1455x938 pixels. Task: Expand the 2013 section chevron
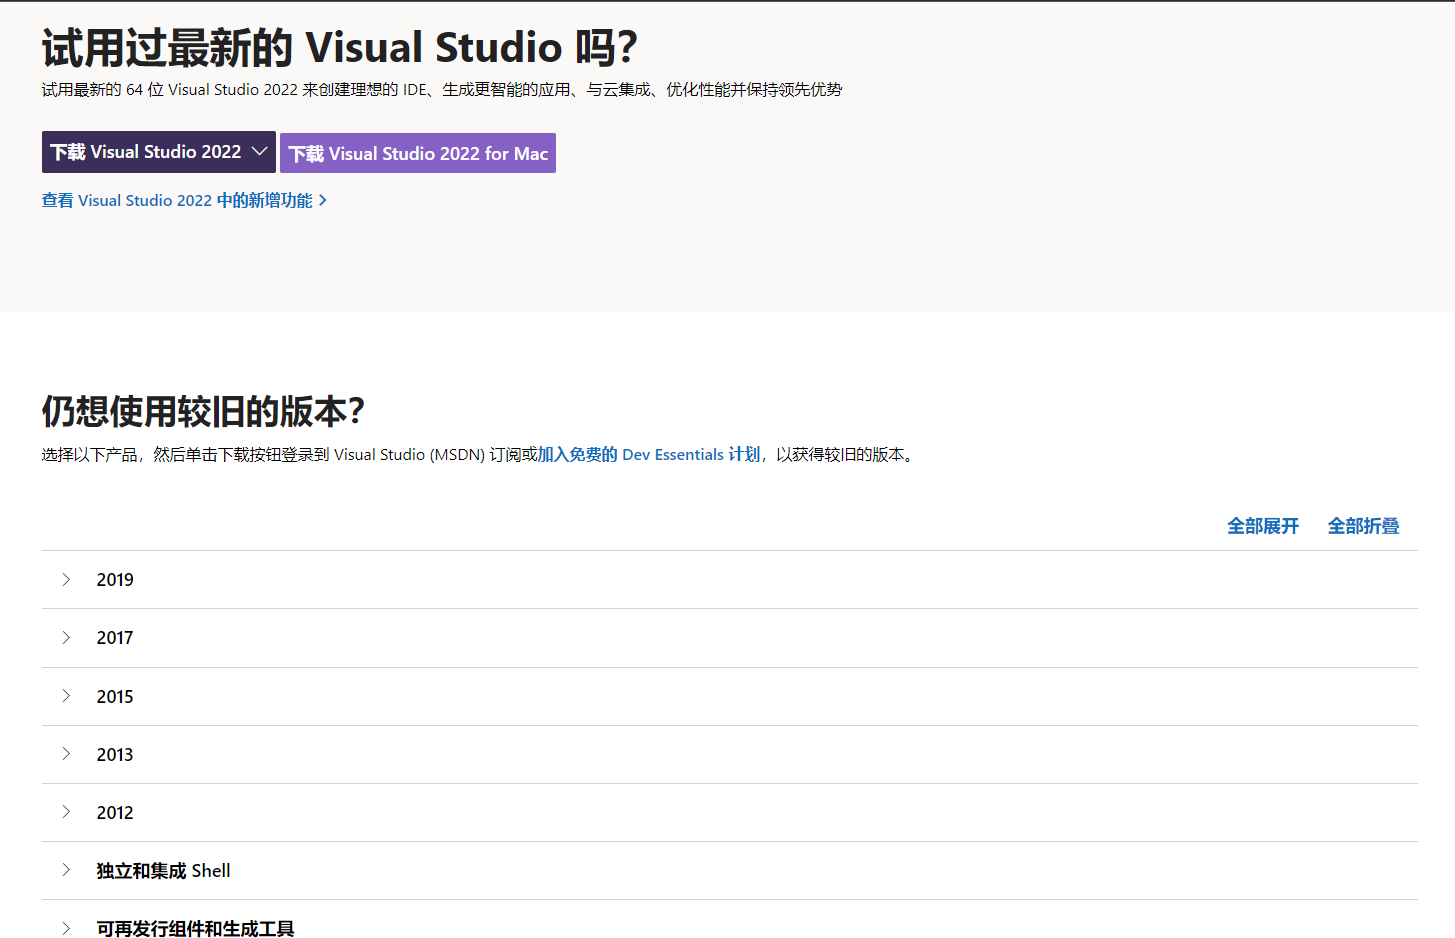[66, 754]
